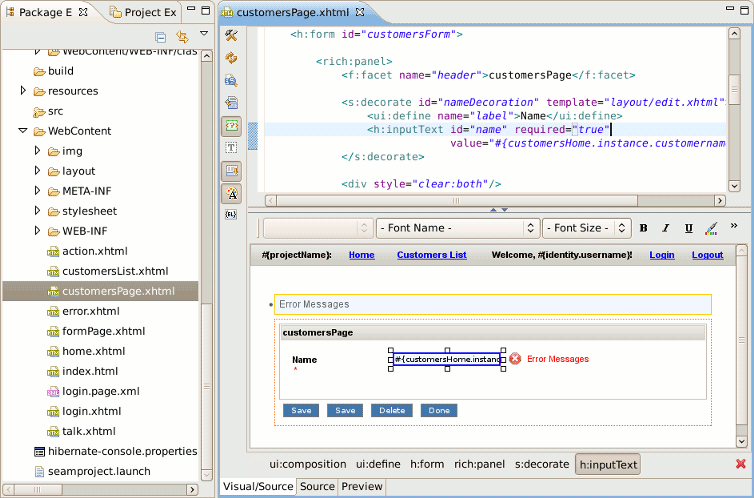Viewport: 754px width, 498px height.
Task: Click the page design options magnifier icon
Action: 231,80
